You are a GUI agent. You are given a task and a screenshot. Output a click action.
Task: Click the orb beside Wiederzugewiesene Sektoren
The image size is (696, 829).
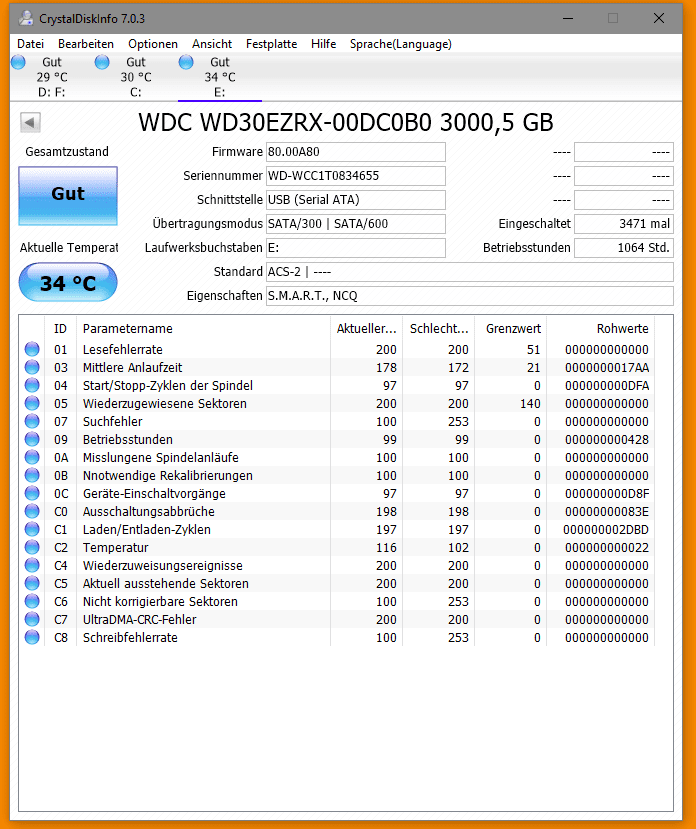pyautogui.click(x=32, y=403)
